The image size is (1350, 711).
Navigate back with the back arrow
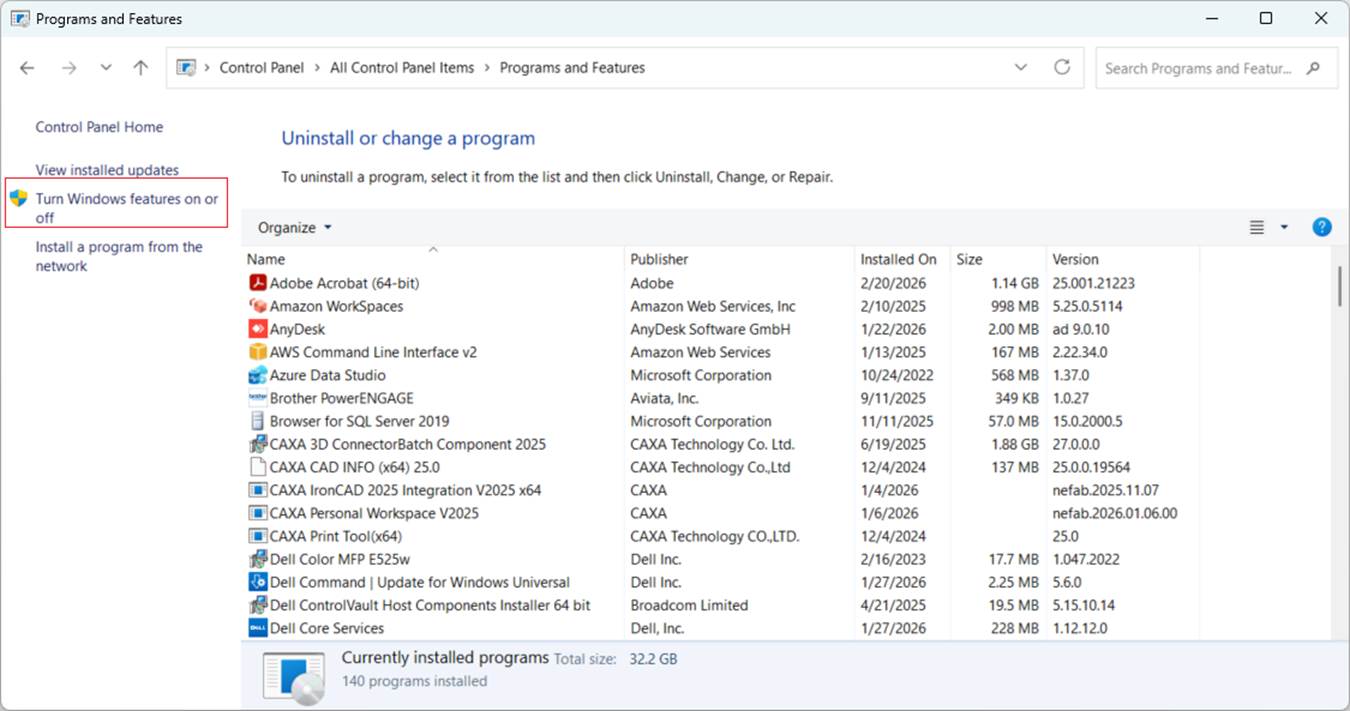[x=27, y=68]
